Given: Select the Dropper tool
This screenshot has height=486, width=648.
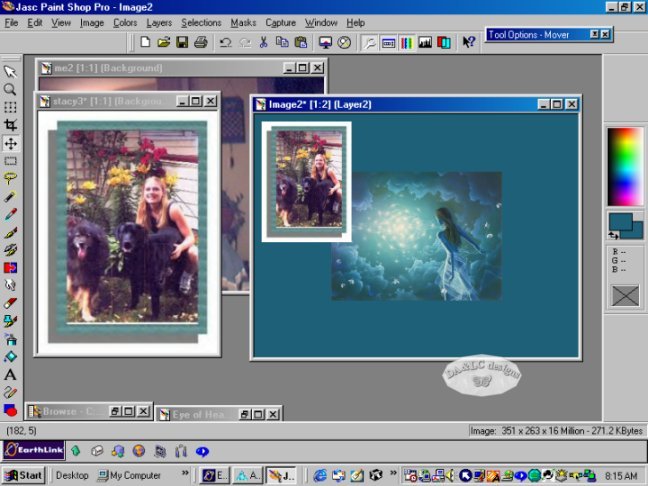Looking at the screenshot, I should pyautogui.click(x=10, y=214).
